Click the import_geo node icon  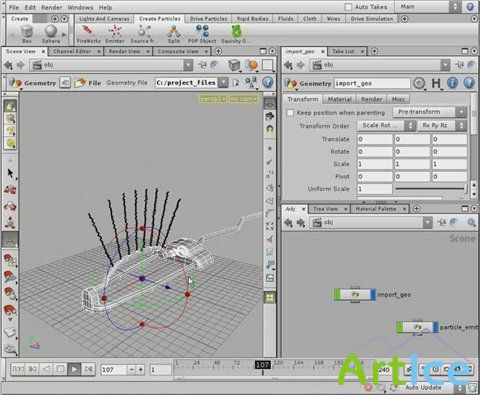(x=355, y=295)
